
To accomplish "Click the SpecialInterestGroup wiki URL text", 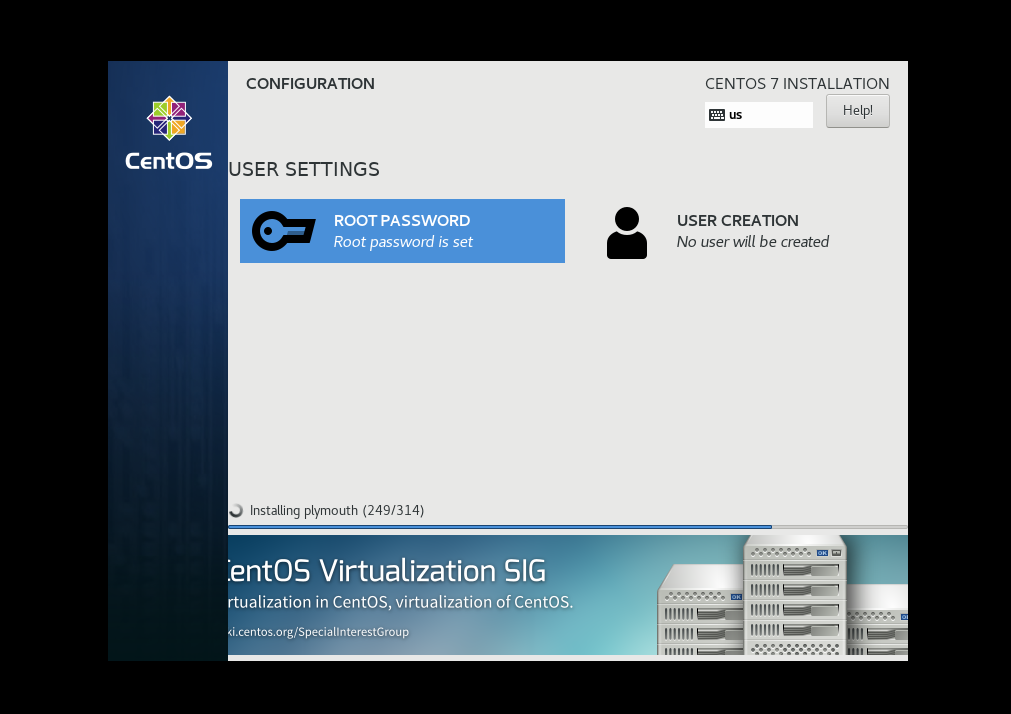I will (x=319, y=631).
